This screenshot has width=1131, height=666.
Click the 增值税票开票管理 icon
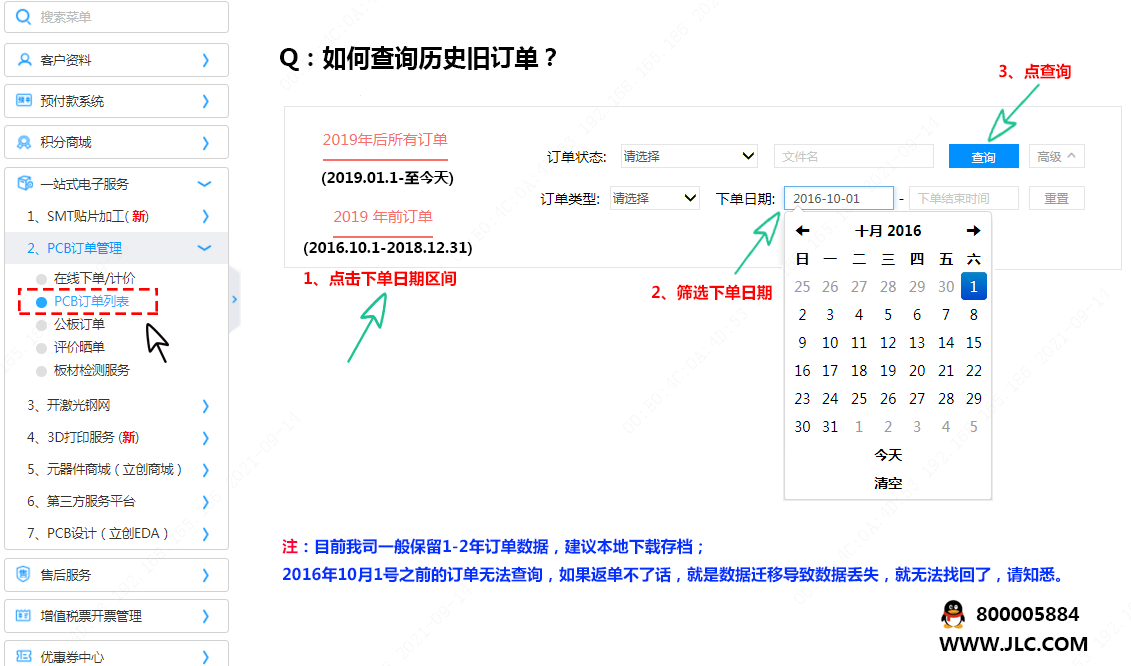point(24,616)
